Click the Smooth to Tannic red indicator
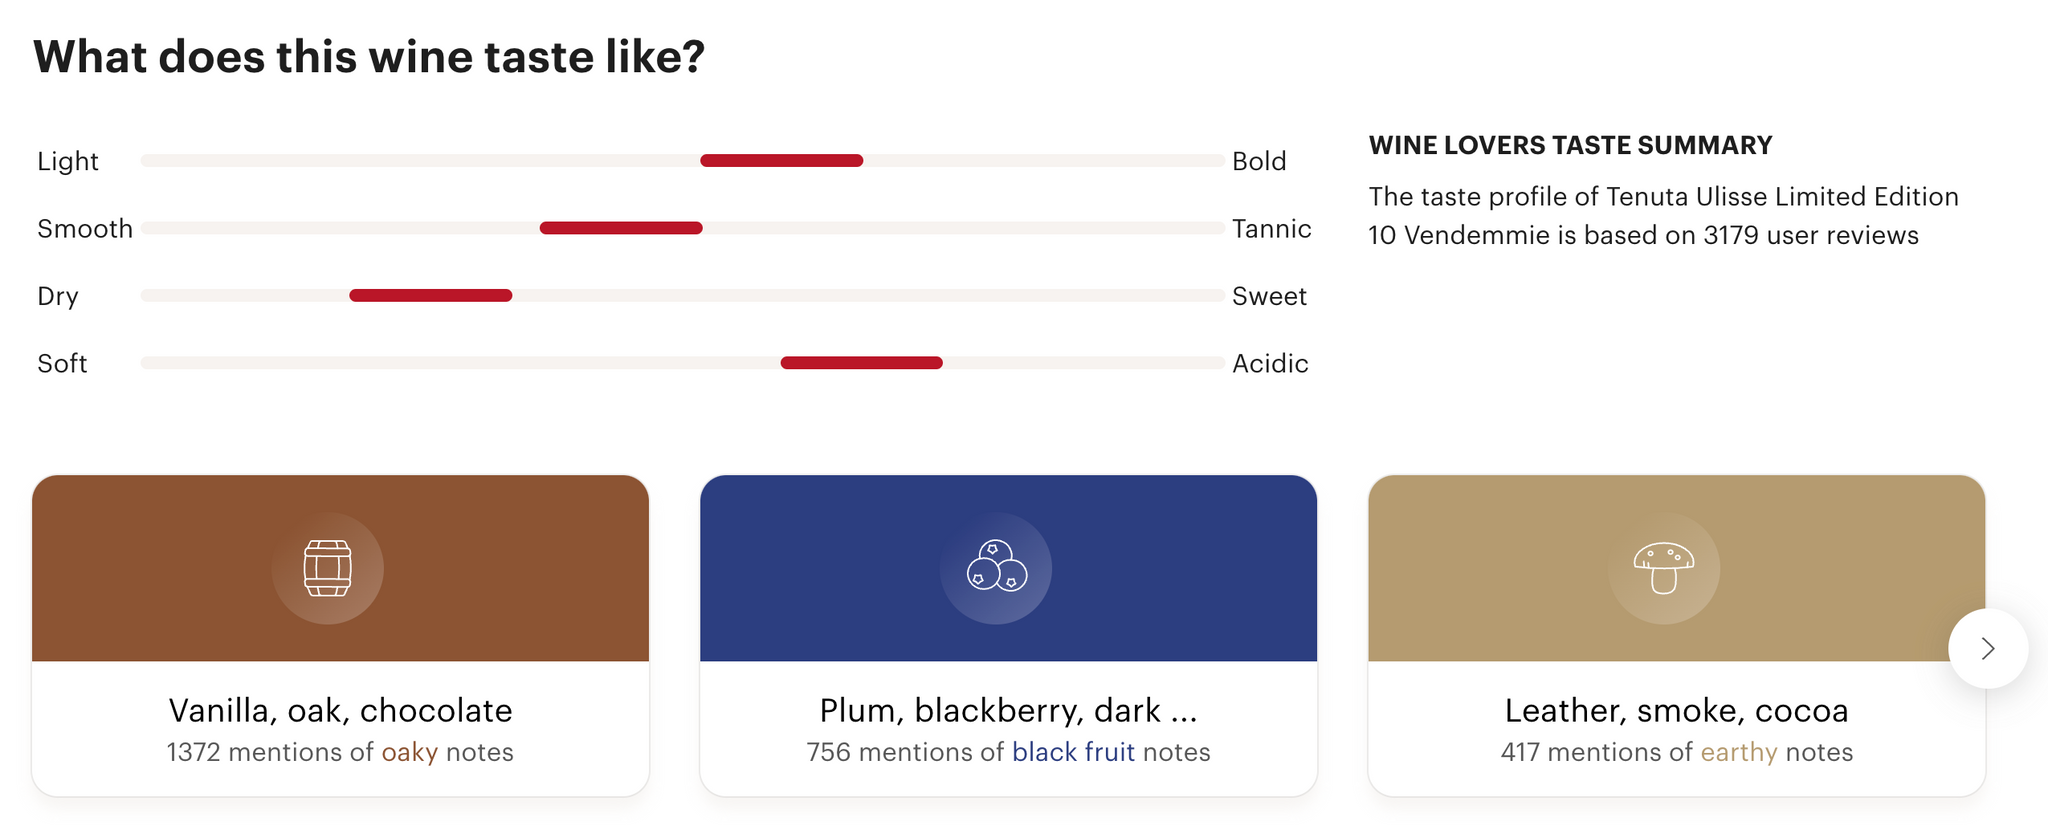Screen dimensions: 2048x838 click(x=621, y=228)
